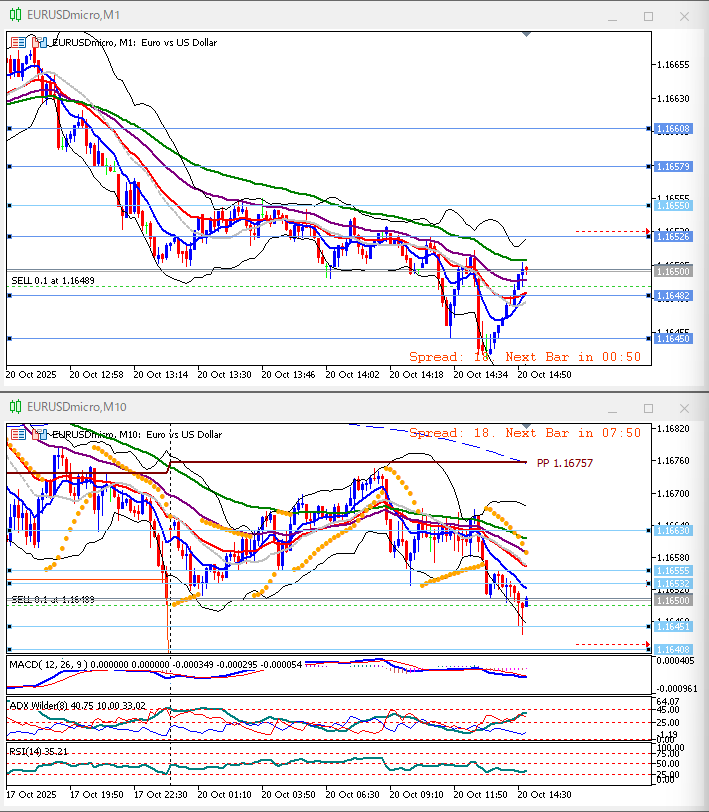Click the 1.16450 horizontal line price label
Viewport: 709px width, 812px height.
coord(671,339)
